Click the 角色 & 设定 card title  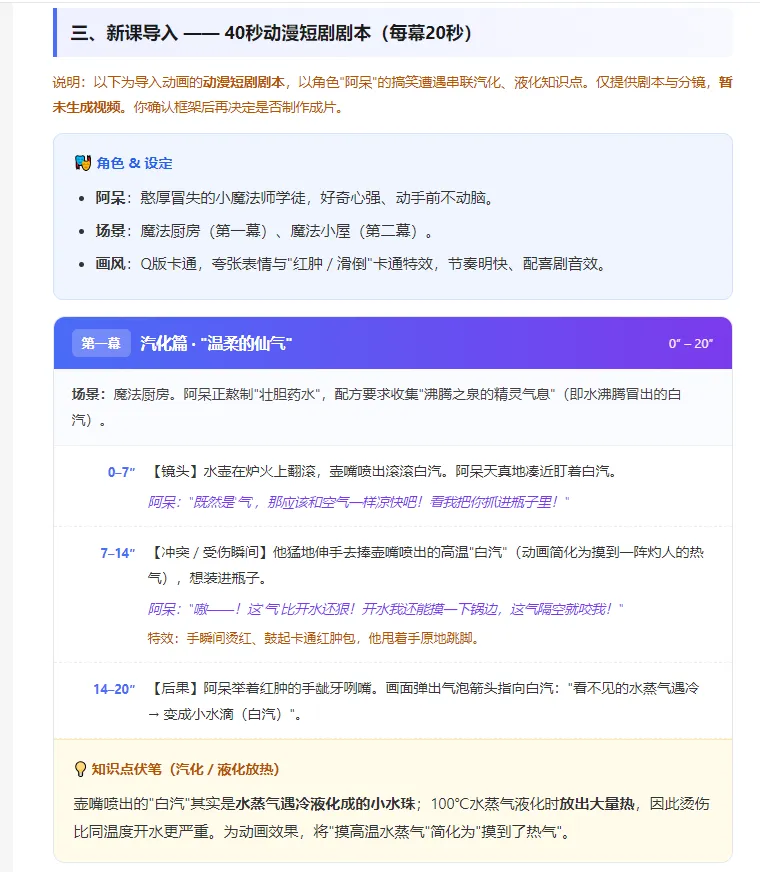coord(134,163)
